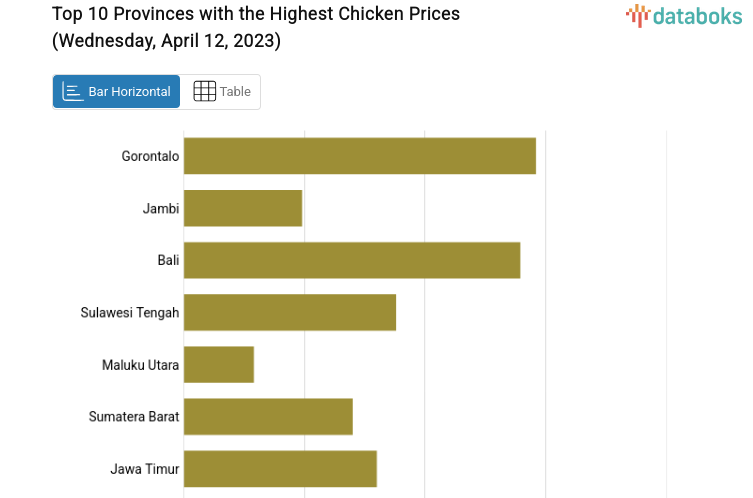
Task: Click the Databoks logo icon
Action: 637,14
